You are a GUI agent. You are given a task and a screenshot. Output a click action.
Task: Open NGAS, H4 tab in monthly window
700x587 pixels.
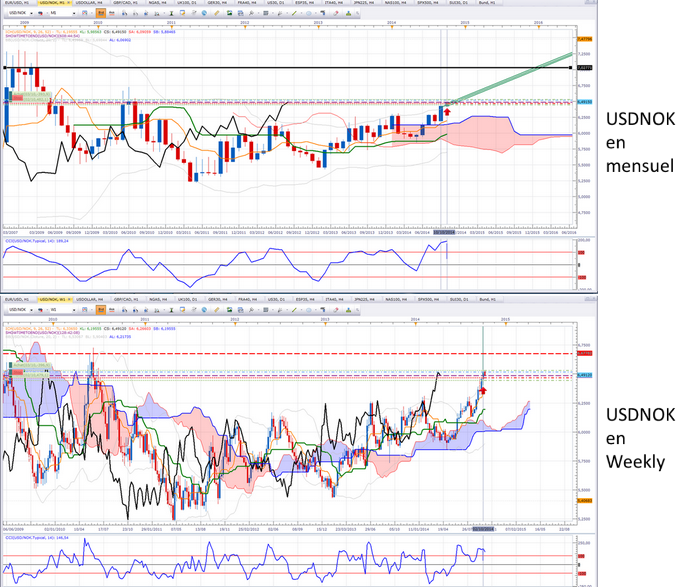(158, 3)
